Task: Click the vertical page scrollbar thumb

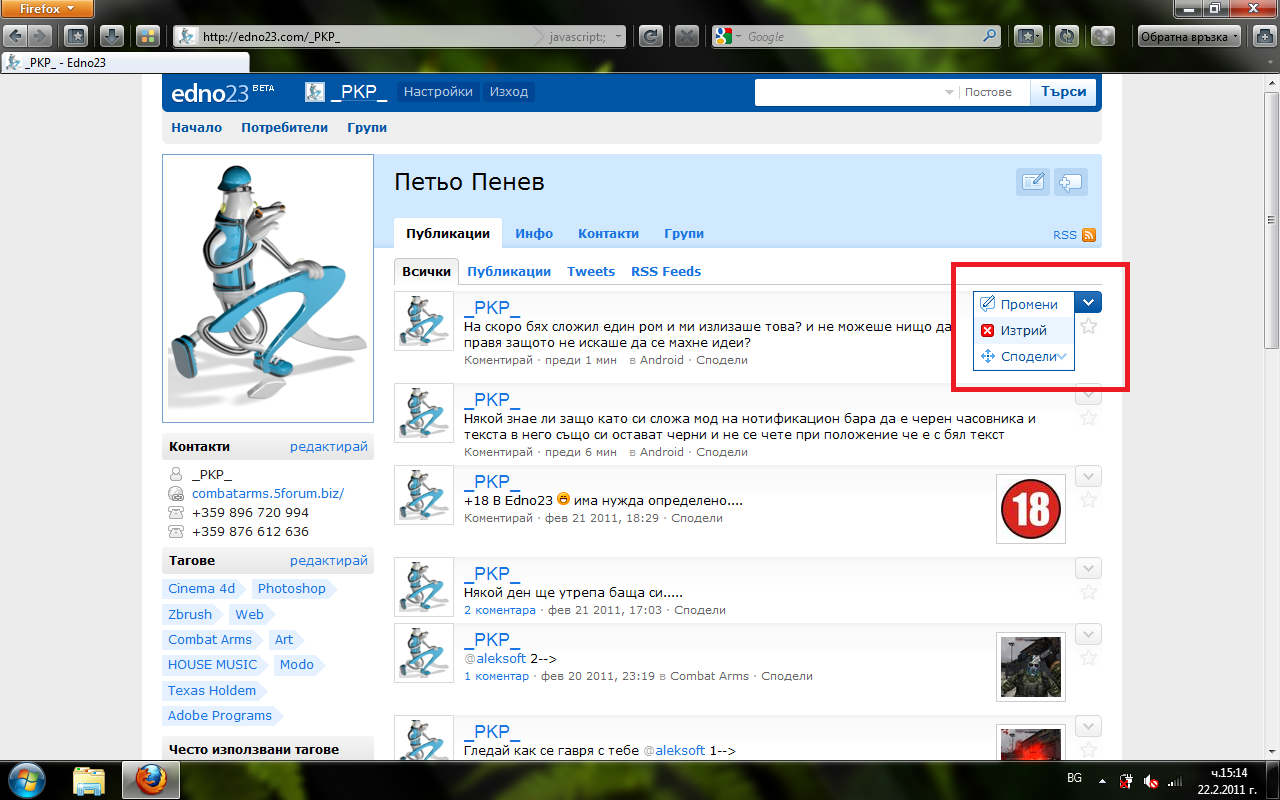Action: click(1271, 221)
